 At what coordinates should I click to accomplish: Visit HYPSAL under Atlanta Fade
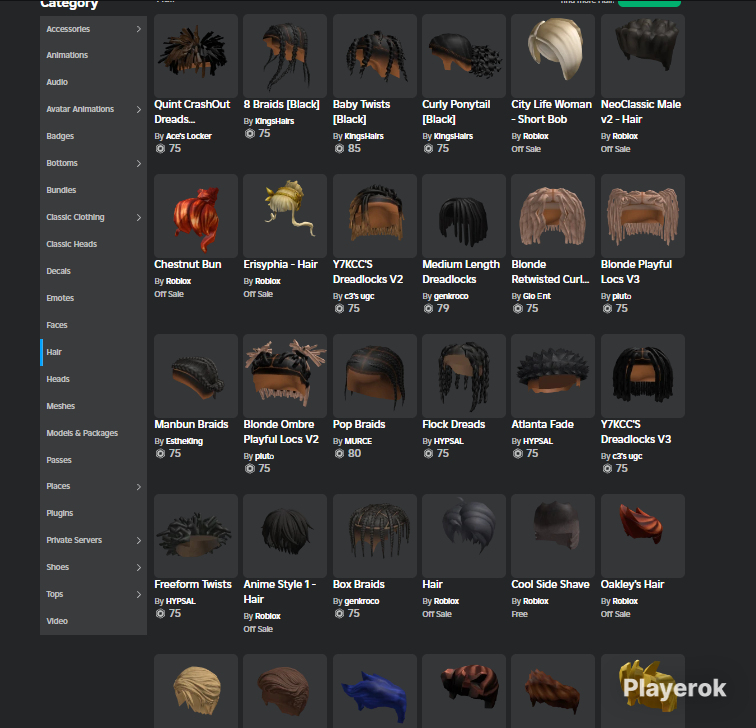pyautogui.click(x=538, y=441)
